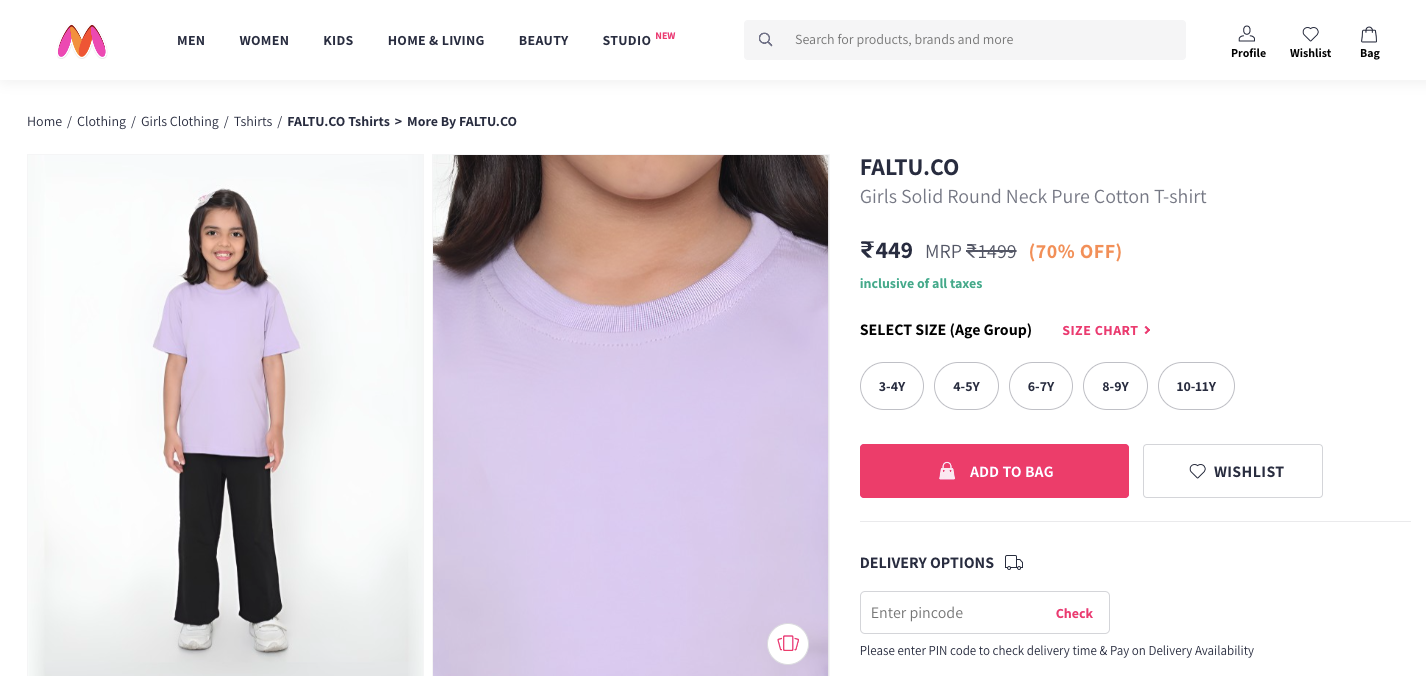Click the Wishlist button beside Add to Bag
The width and height of the screenshot is (1426, 676).
pos(1232,471)
